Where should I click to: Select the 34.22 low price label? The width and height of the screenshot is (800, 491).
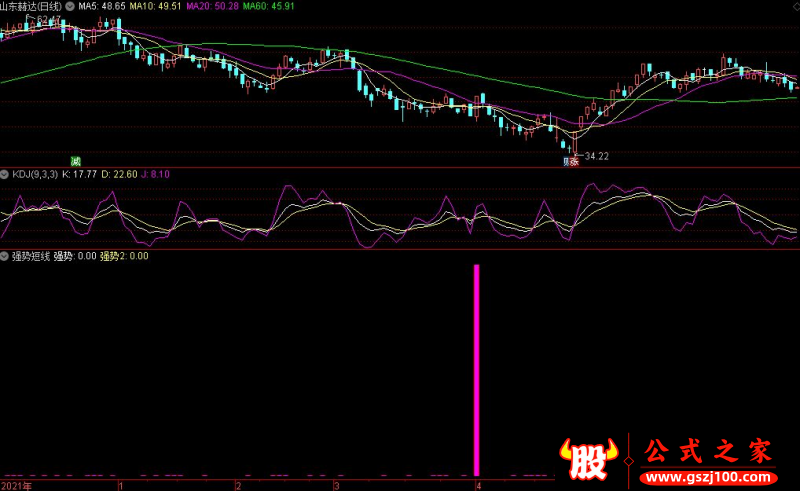pyautogui.click(x=596, y=156)
